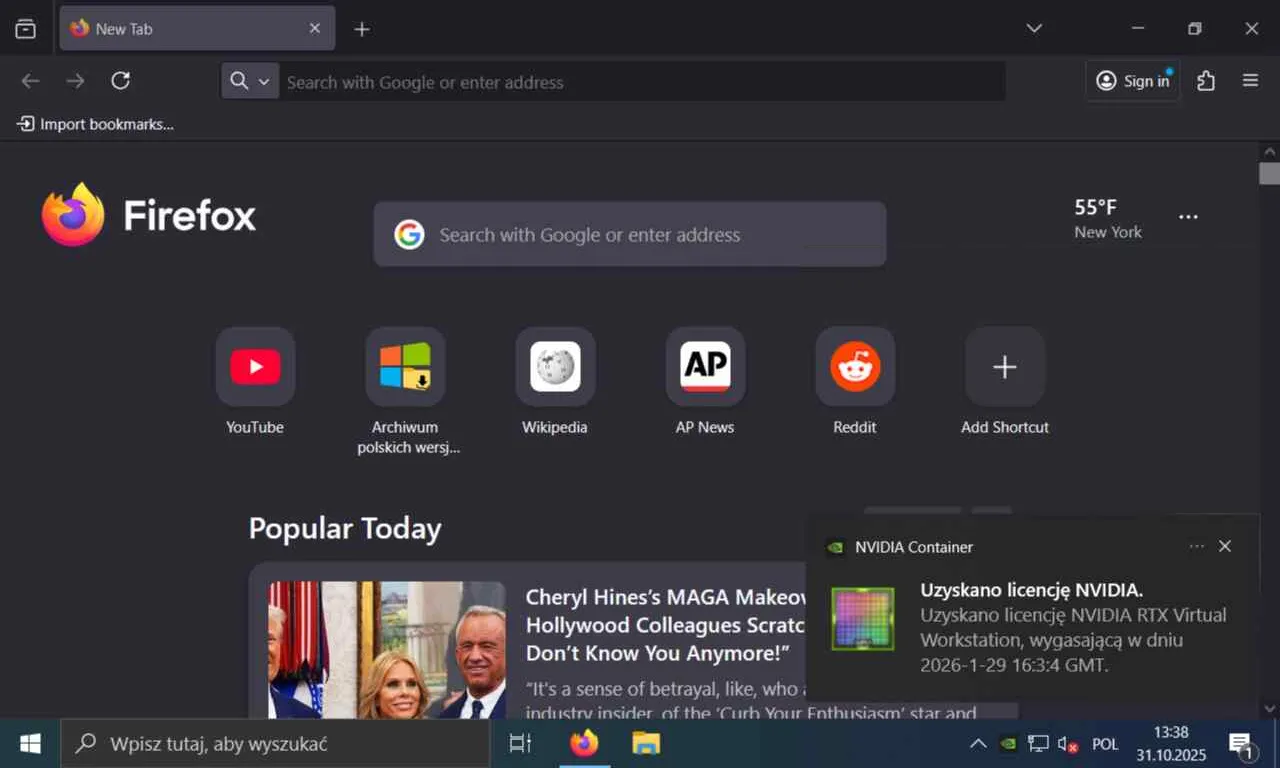Sign in to Firefox account
Viewport: 1280px width, 768px height.
pos(1133,81)
